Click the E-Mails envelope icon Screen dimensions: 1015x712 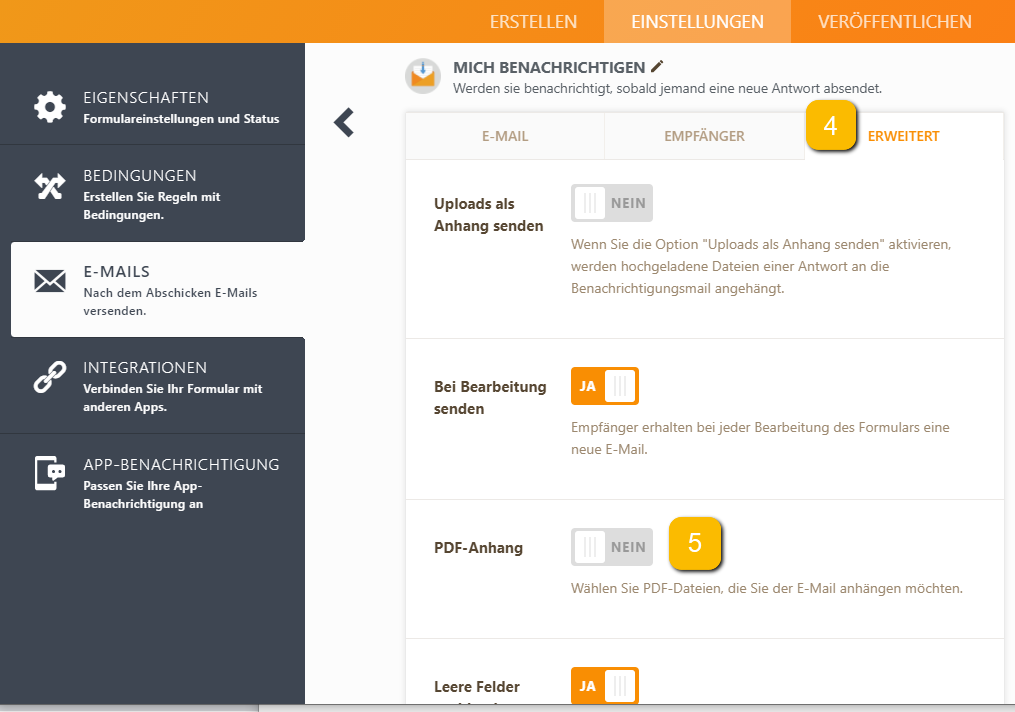point(50,281)
